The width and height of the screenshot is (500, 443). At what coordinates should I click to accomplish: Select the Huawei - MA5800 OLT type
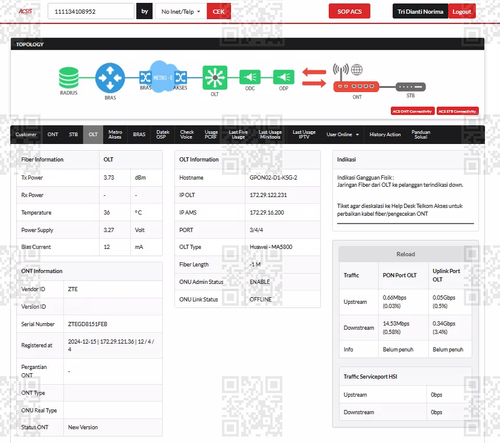point(271,247)
